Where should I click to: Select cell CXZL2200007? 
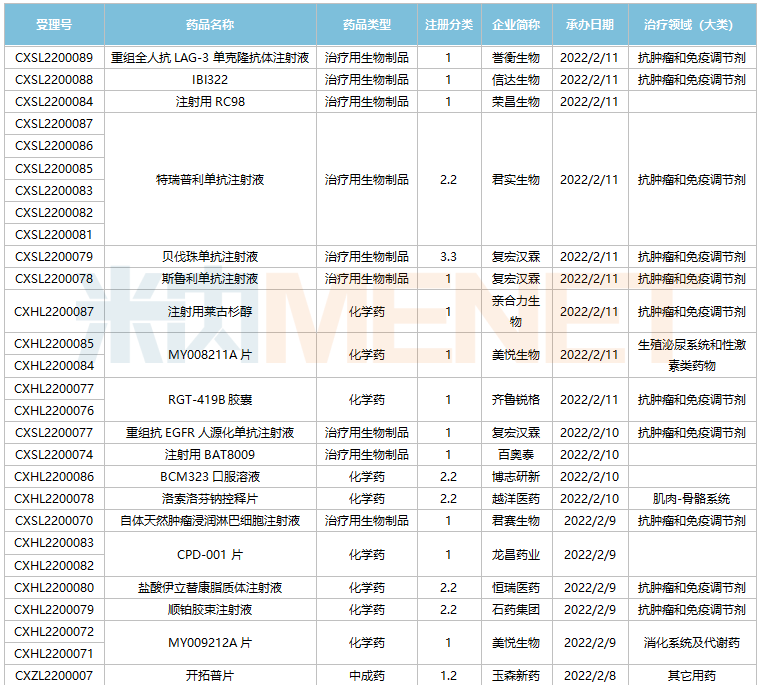point(54,676)
